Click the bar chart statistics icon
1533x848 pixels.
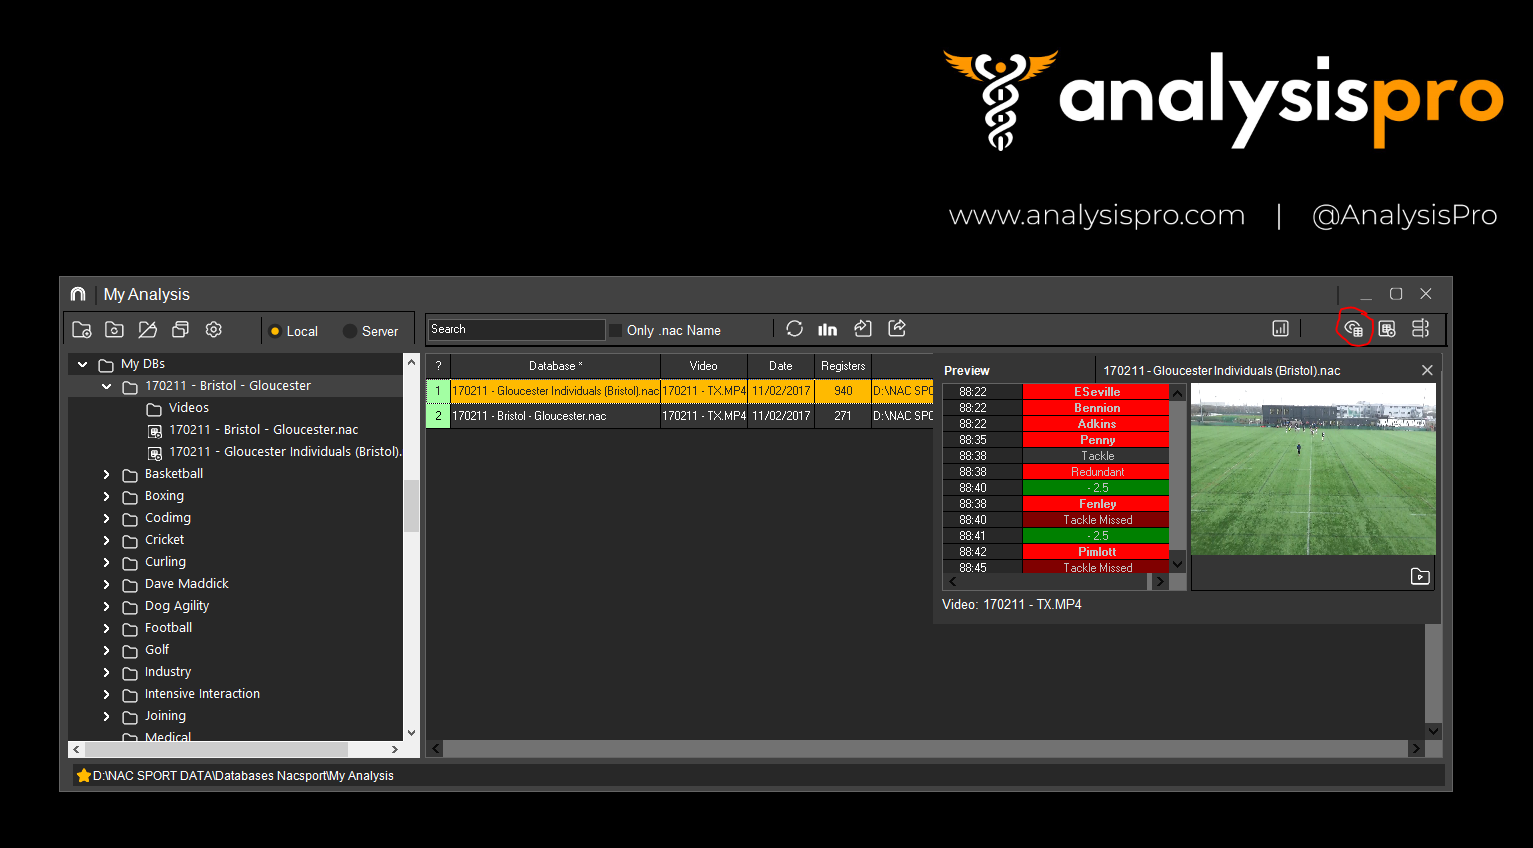(828, 328)
